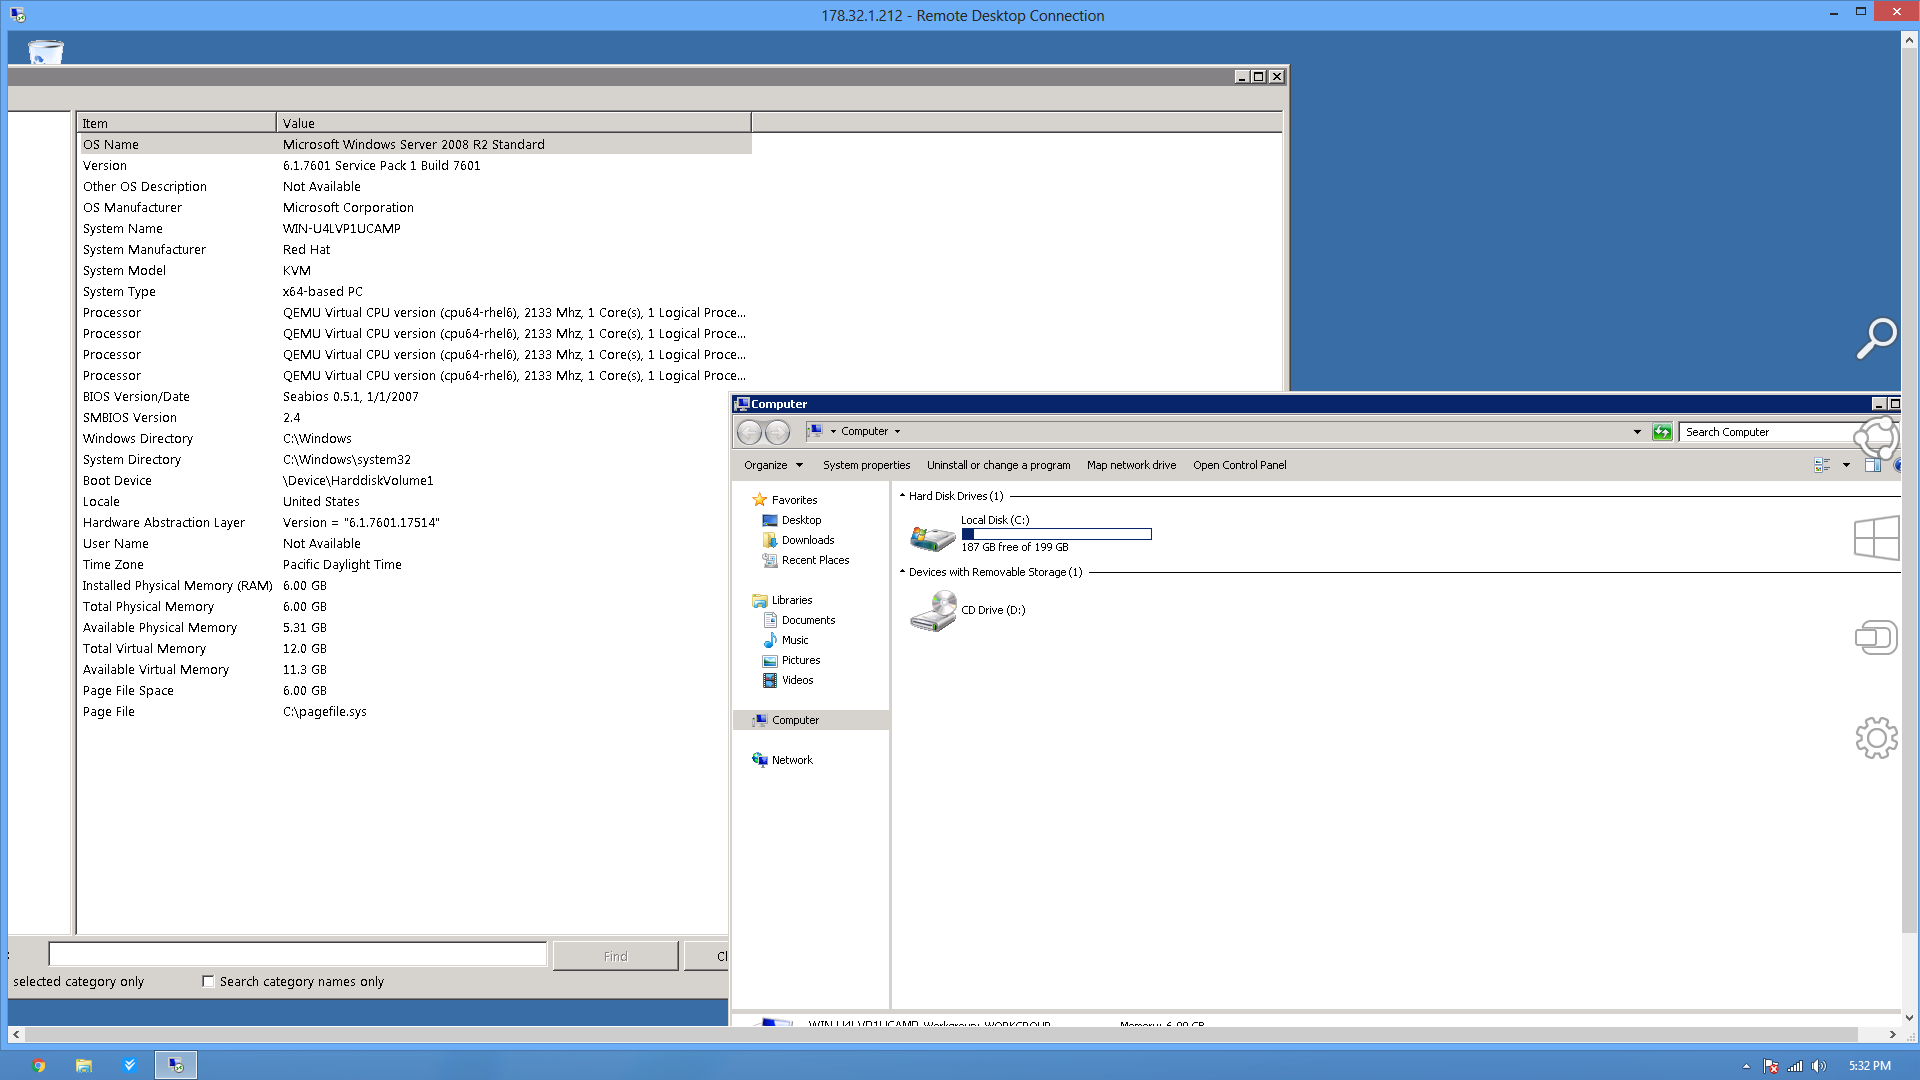The width and height of the screenshot is (1920, 1080).
Task: Open the Recycle Bin on remote desktop
Action: click(x=45, y=52)
